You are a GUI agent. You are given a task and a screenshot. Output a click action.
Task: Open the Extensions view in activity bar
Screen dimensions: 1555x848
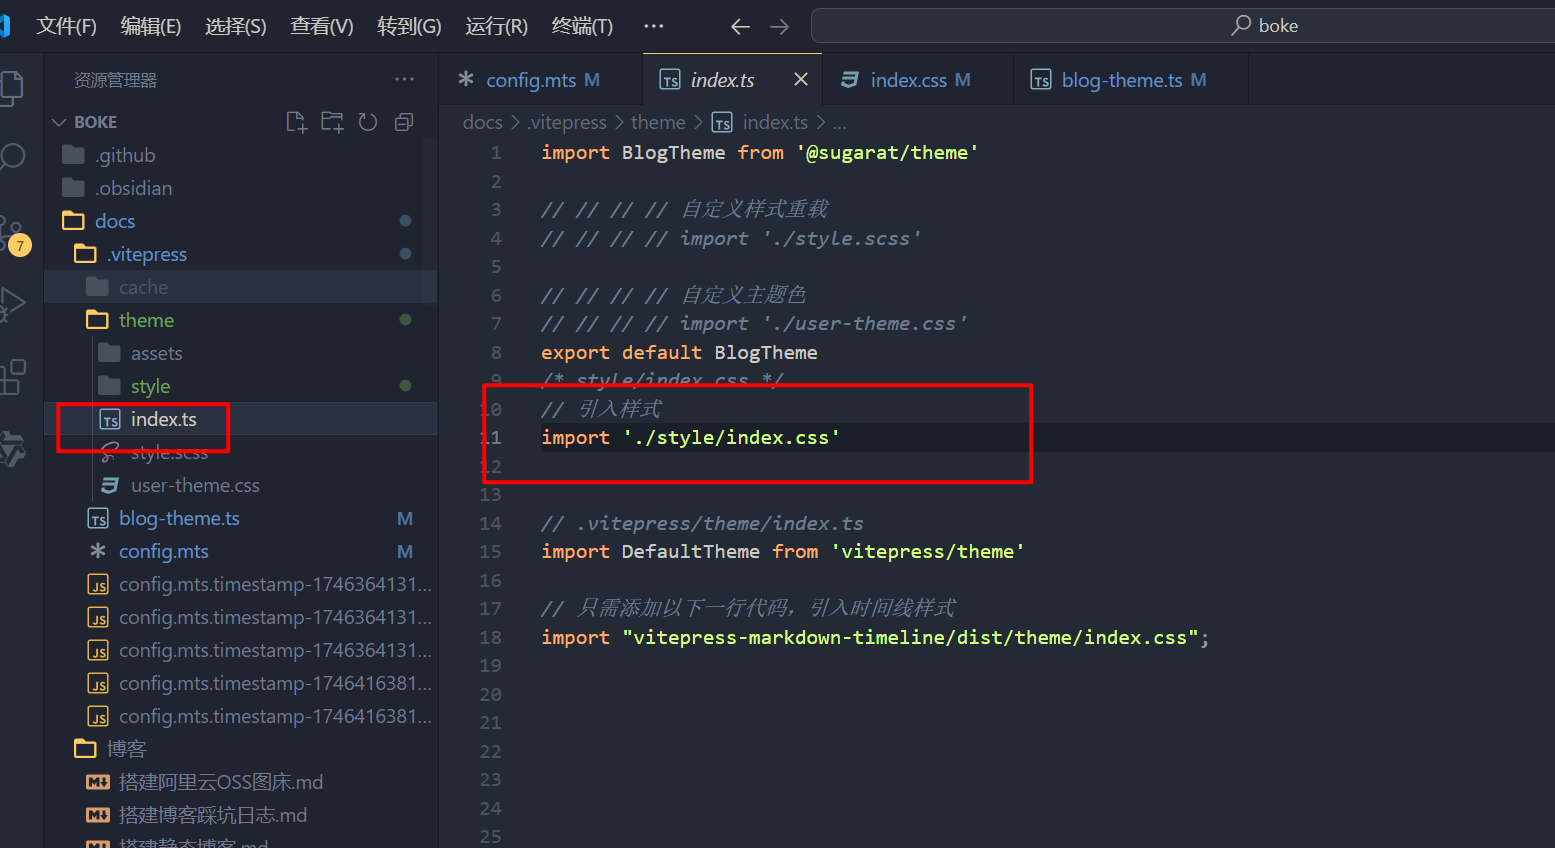[x=13, y=377]
